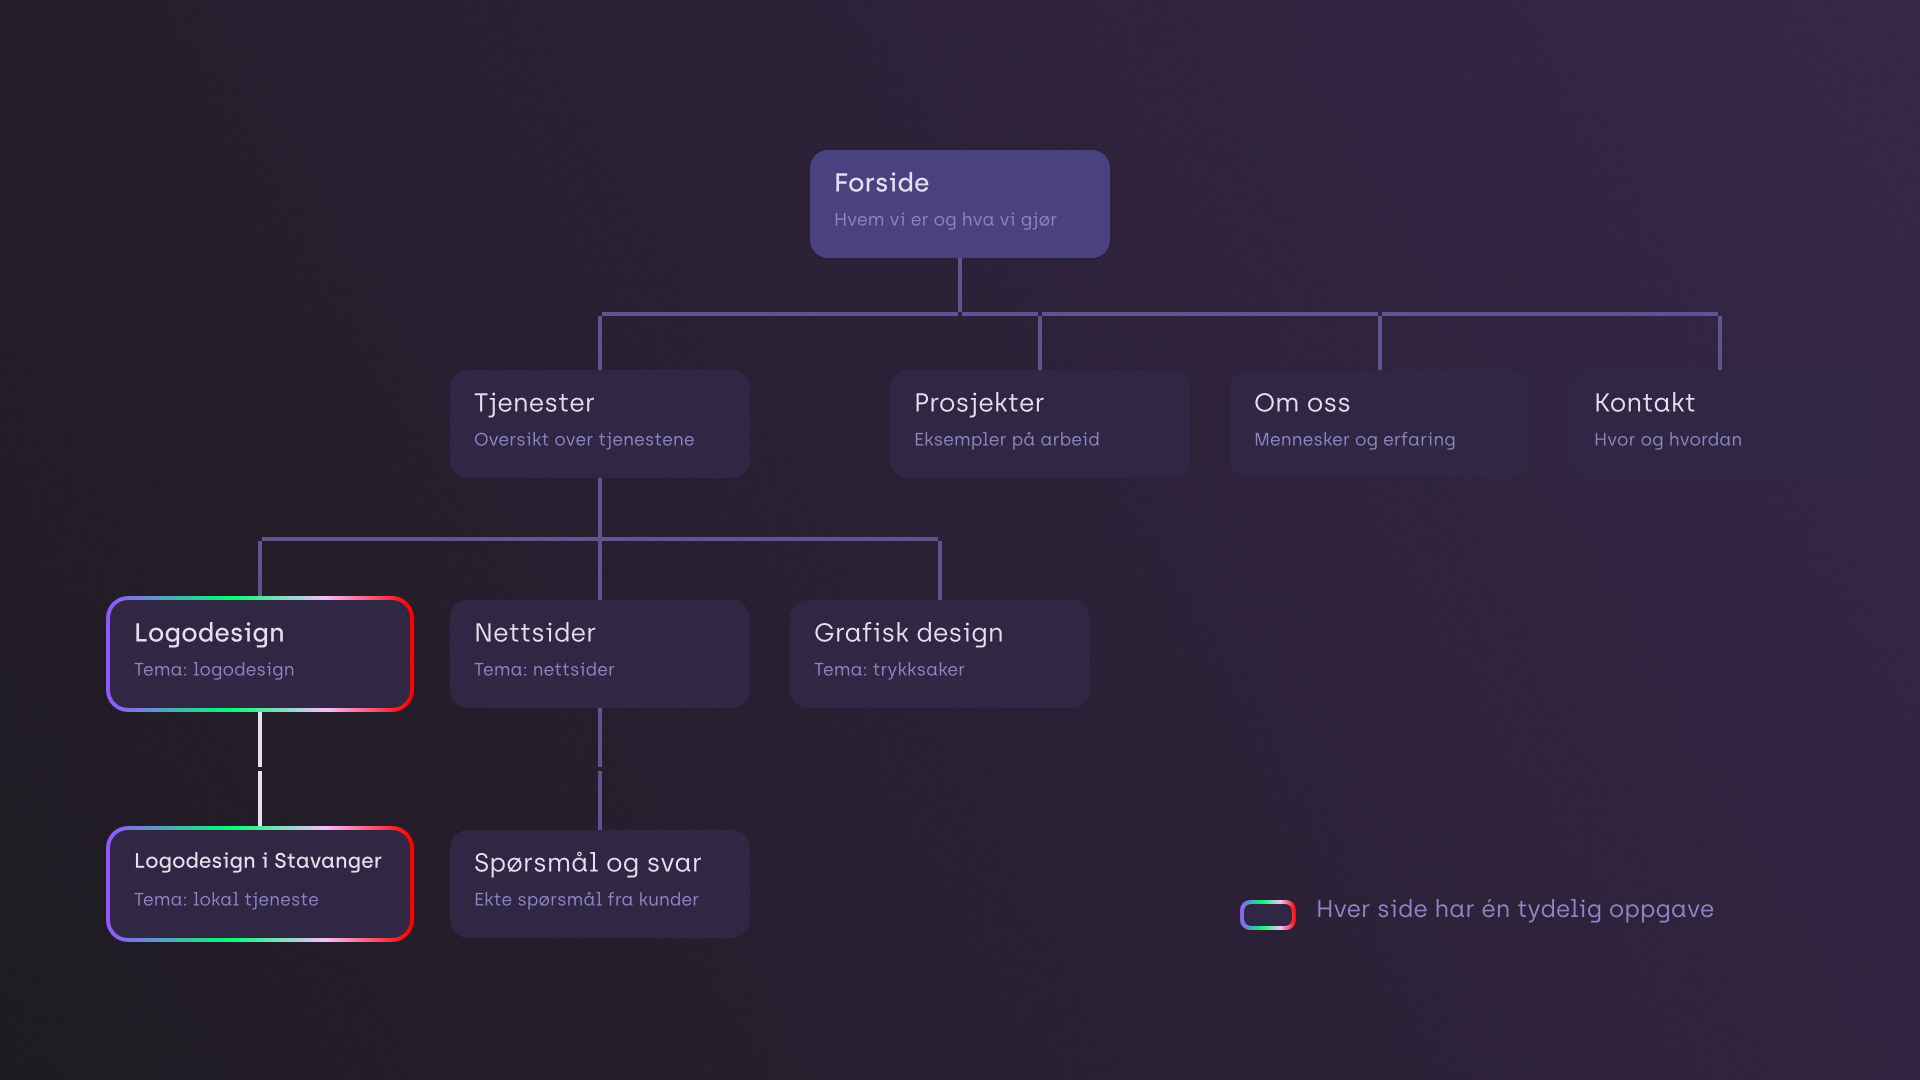1920x1080 pixels.
Task: Select the Grafisk design card
Action: tap(940, 654)
